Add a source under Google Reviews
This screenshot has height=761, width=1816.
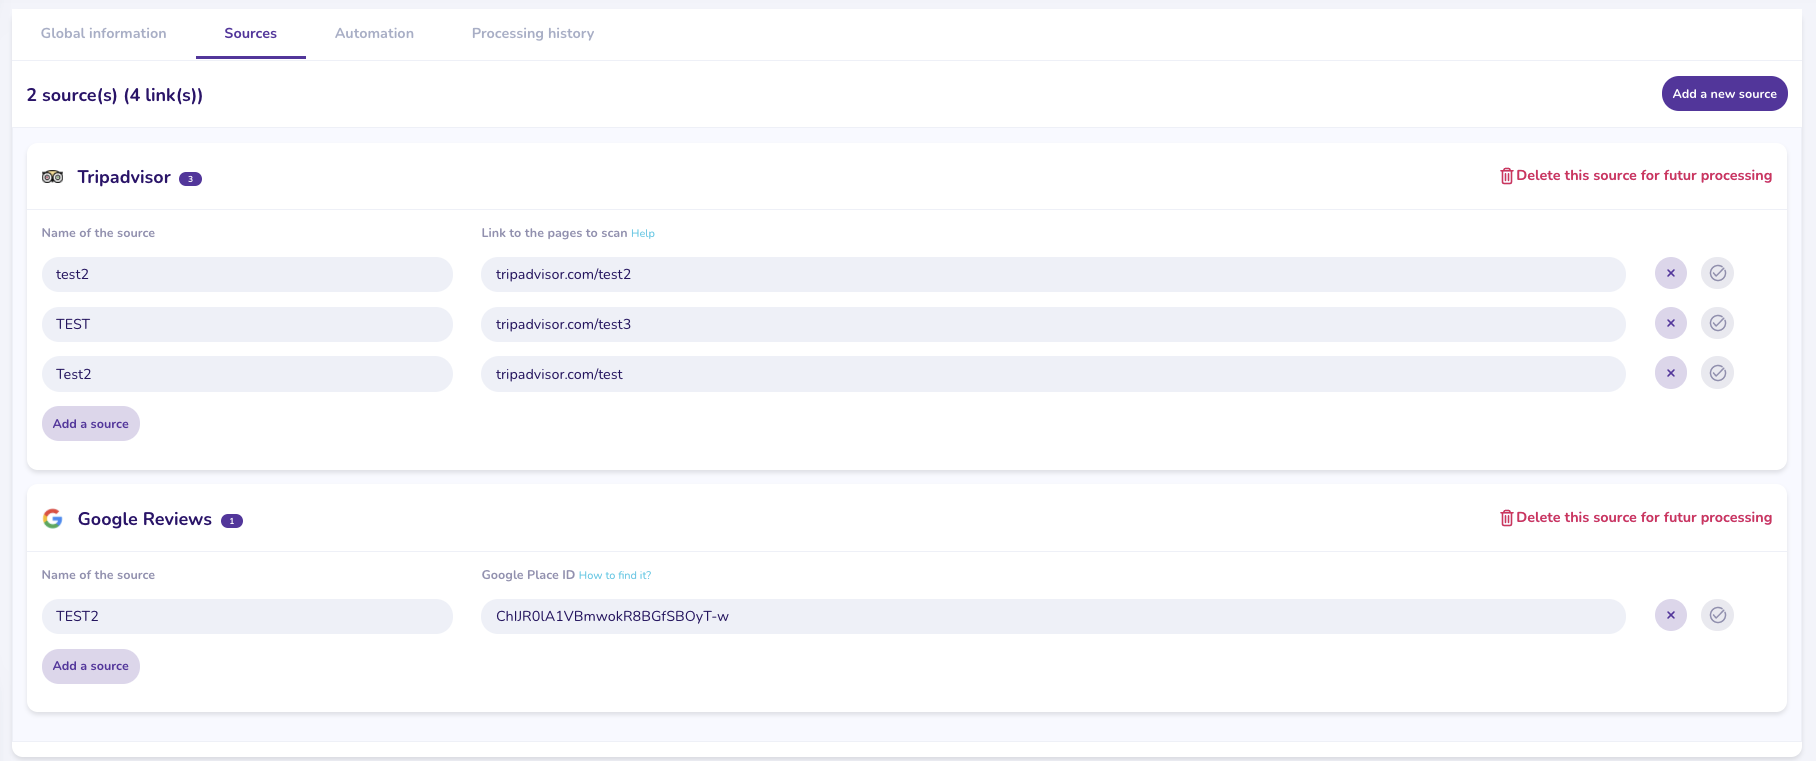pos(91,666)
